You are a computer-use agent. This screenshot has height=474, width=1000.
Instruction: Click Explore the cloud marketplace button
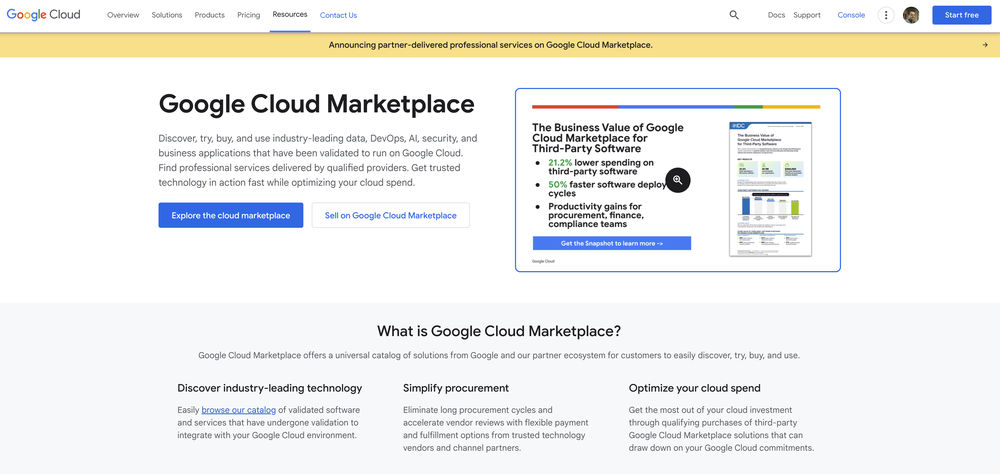[x=231, y=216]
